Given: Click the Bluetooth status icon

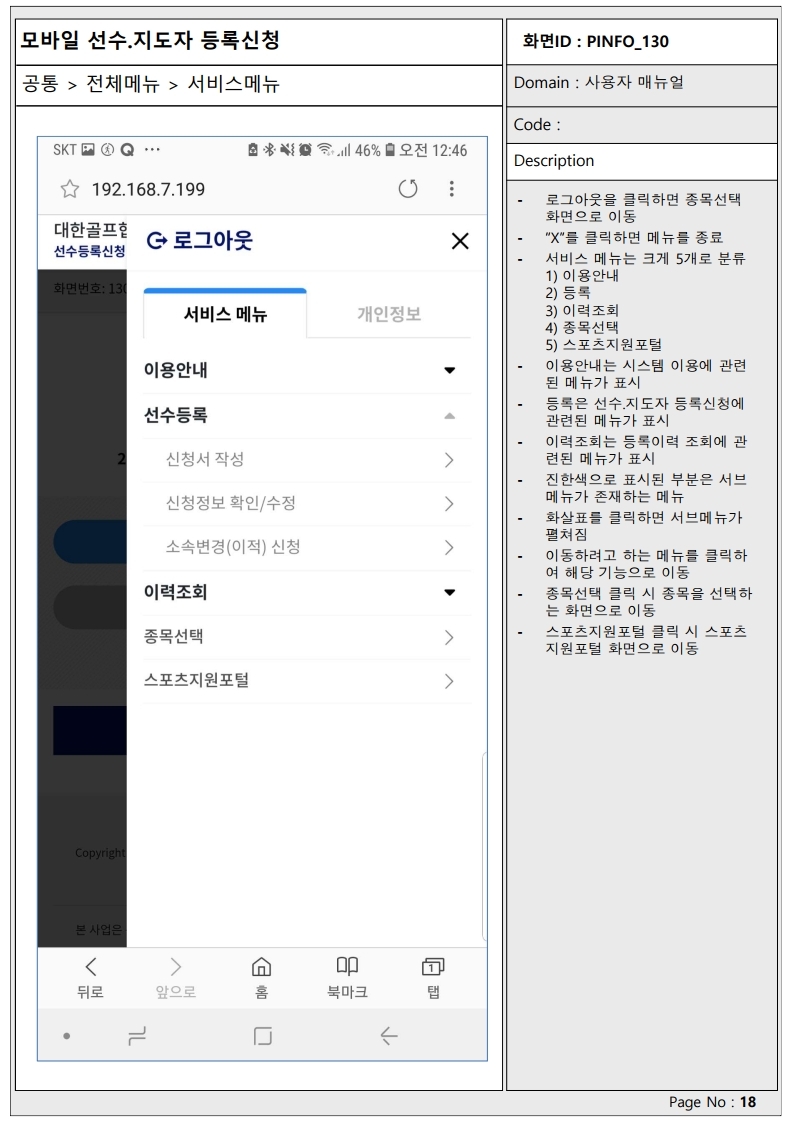Looking at the screenshot, I should tap(270, 149).
